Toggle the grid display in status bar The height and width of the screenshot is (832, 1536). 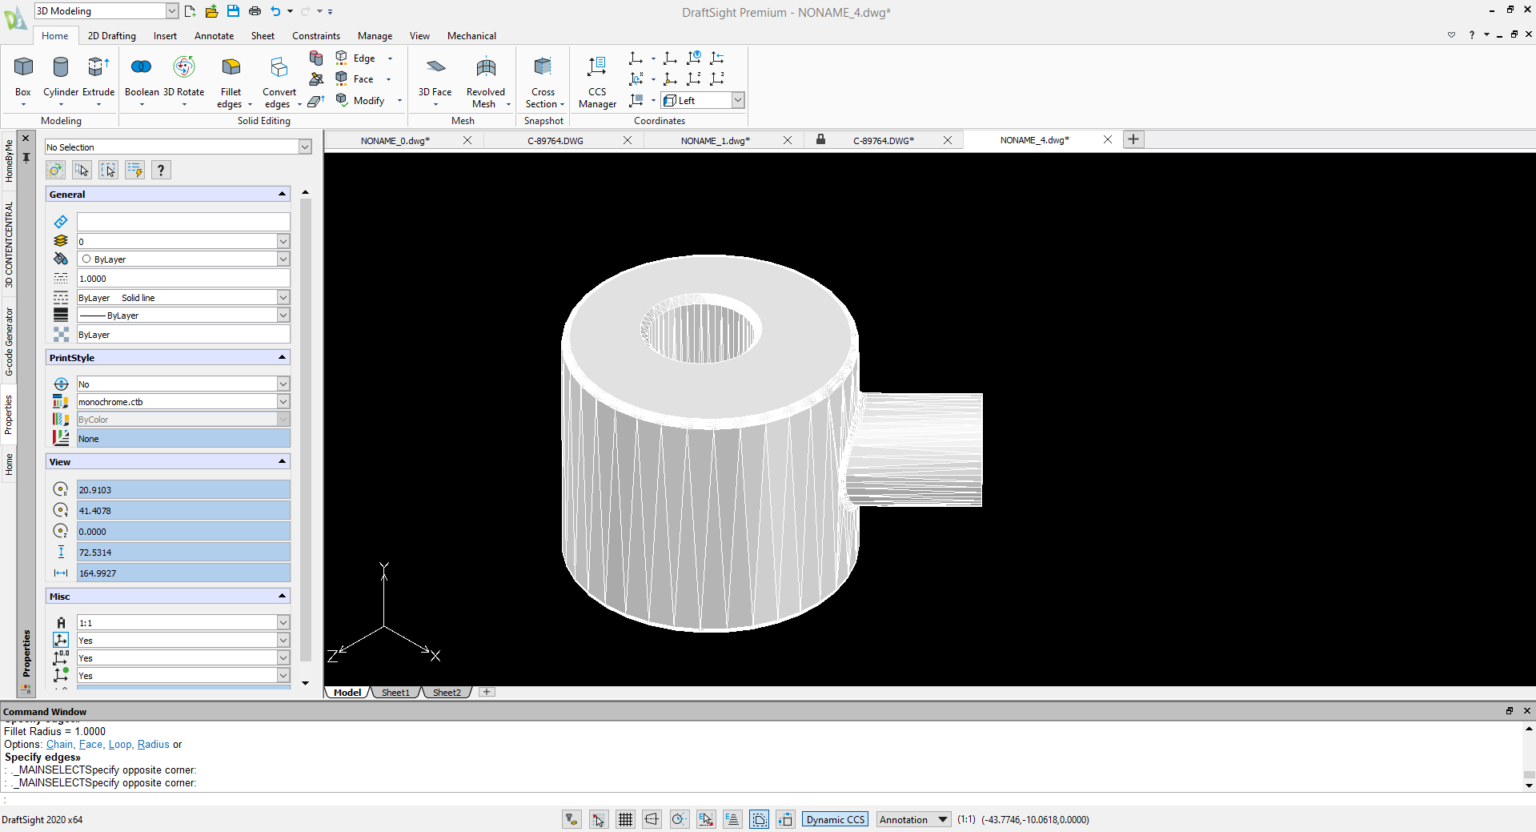(625, 820)
